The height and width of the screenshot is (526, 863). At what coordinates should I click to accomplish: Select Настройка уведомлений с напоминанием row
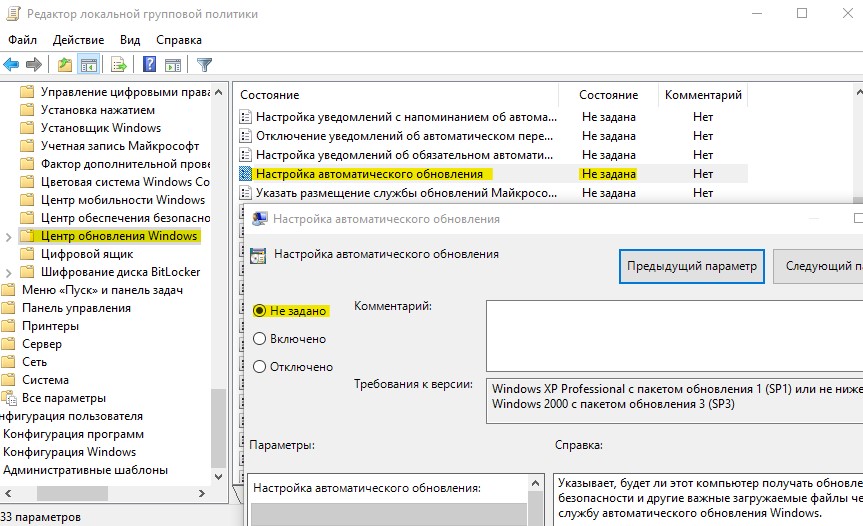(x=493, y=117)
